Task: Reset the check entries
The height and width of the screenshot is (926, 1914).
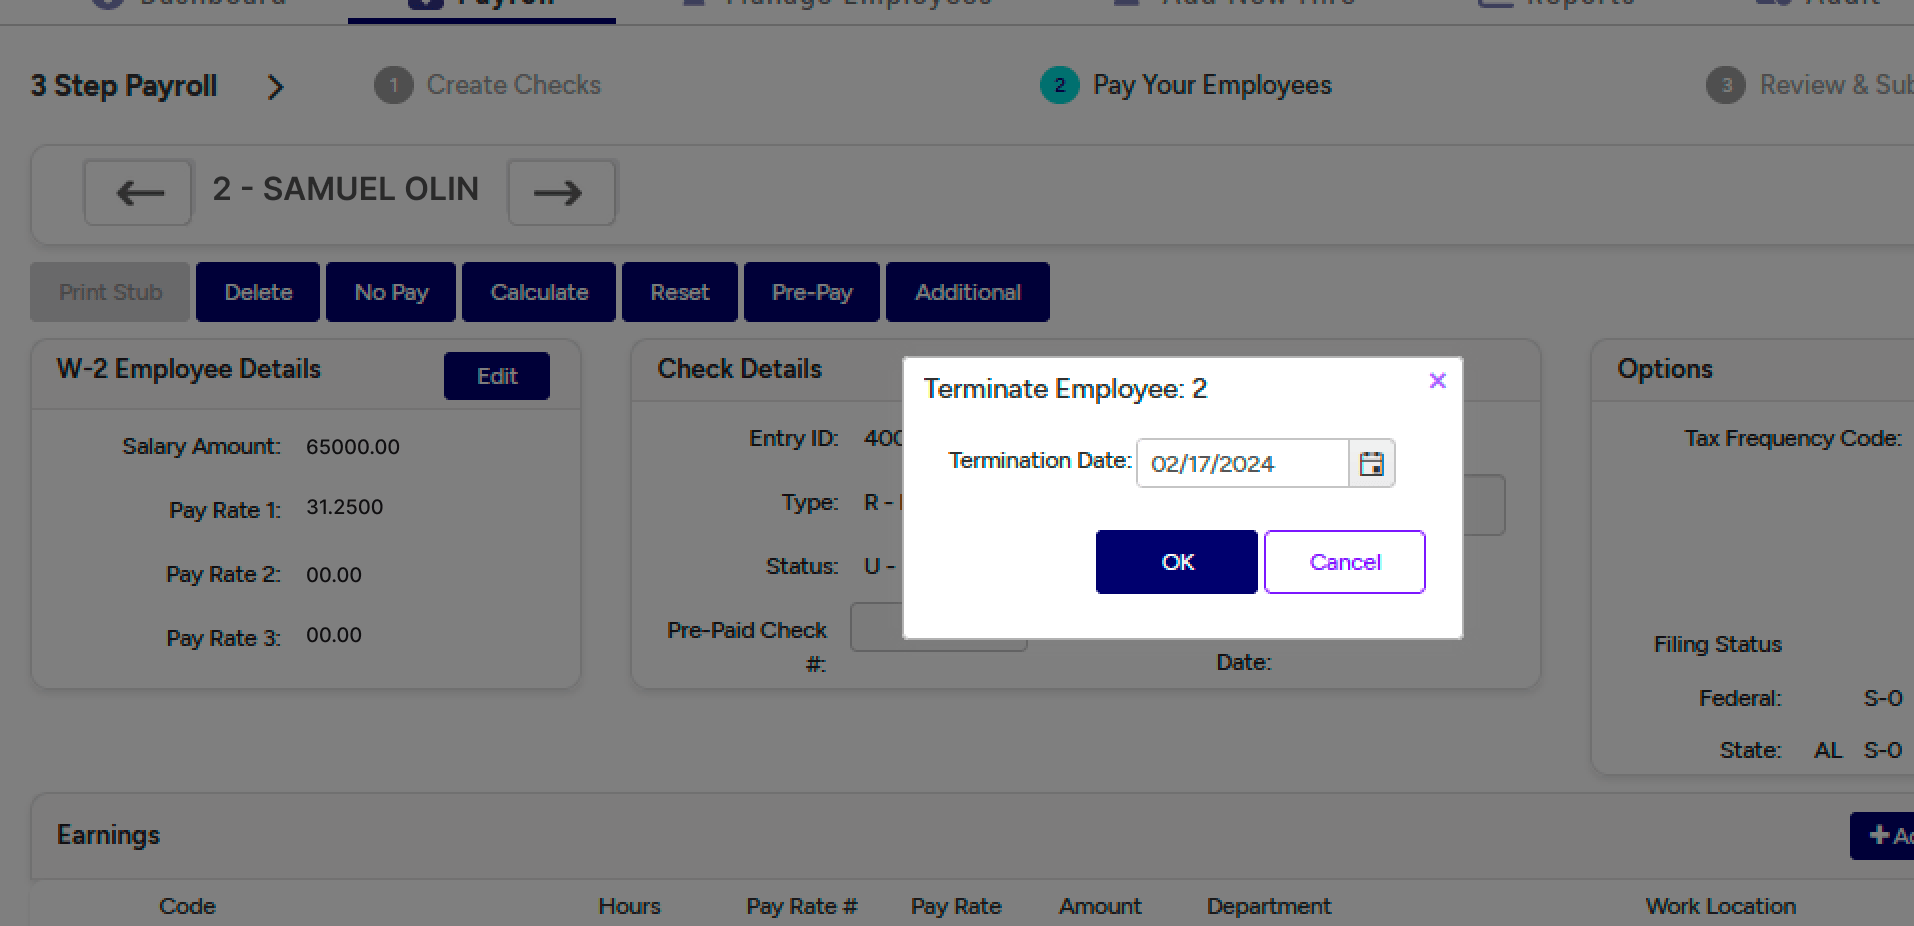Action: pos(680,292)
